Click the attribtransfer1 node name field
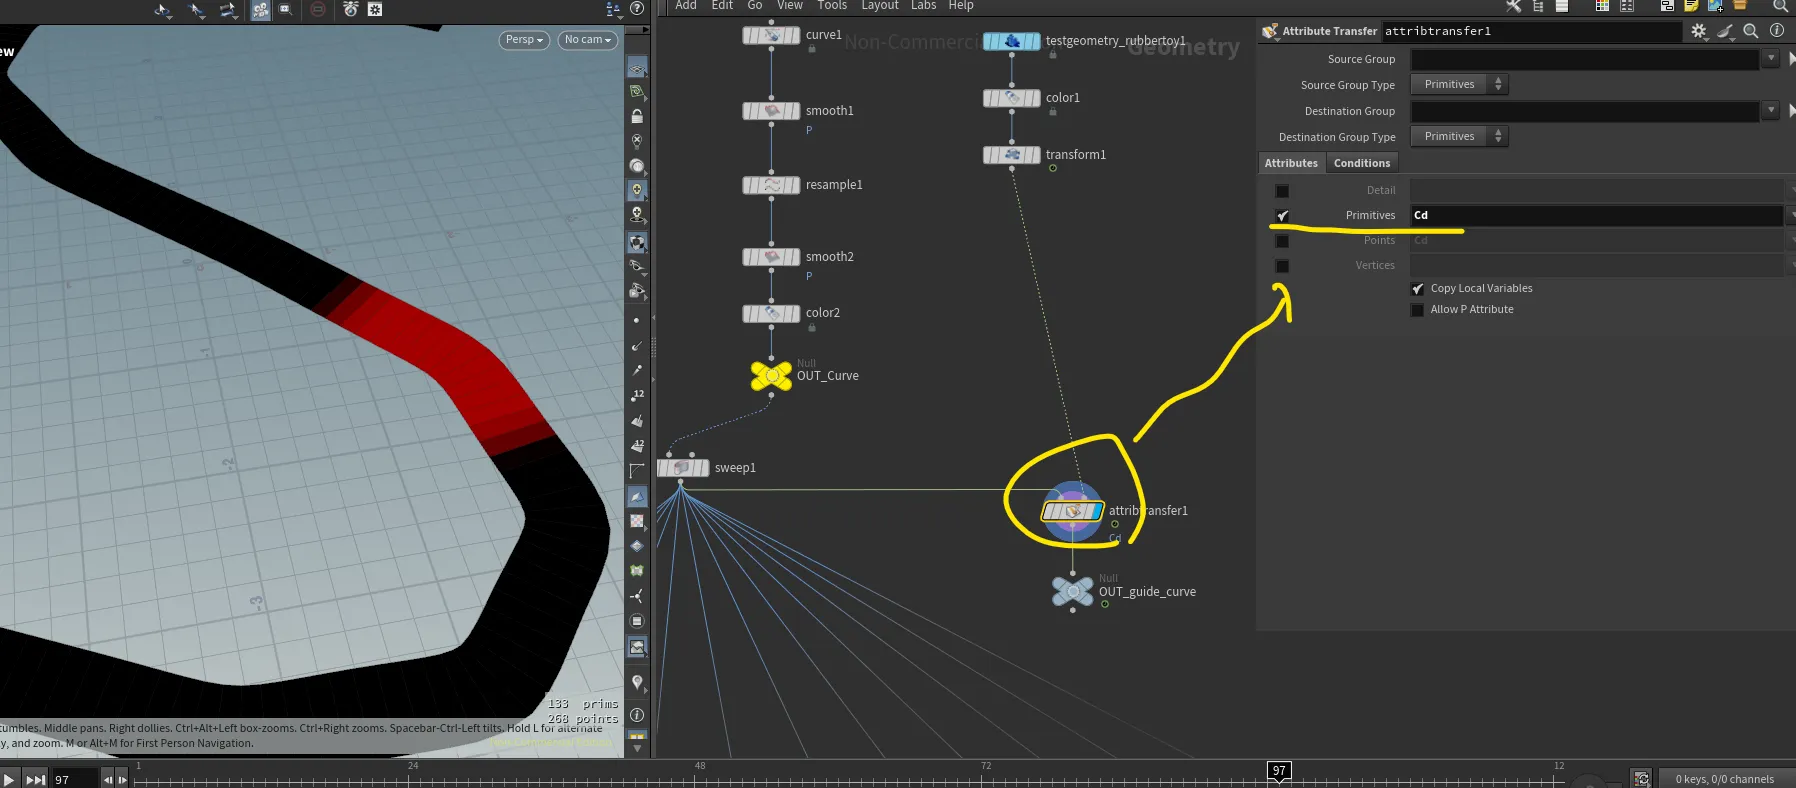 pos(1530,32)
